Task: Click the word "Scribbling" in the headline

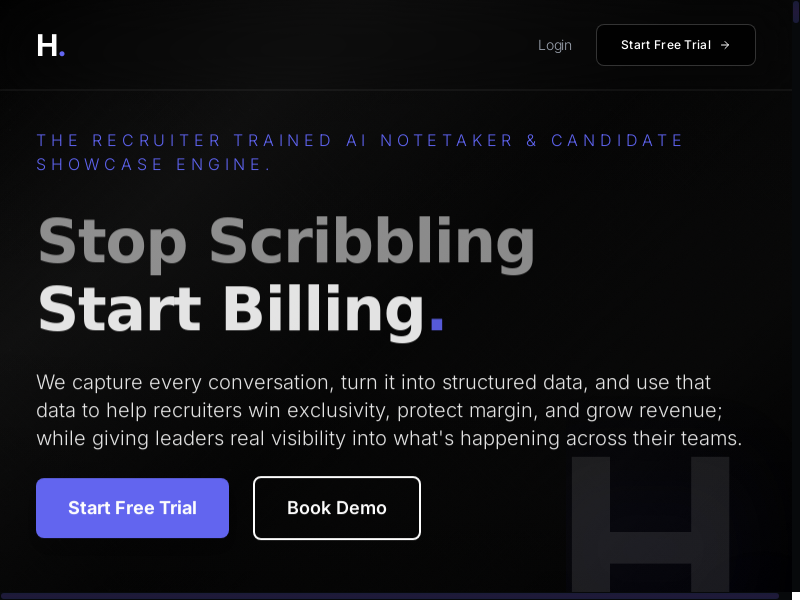Action: pos(372,242)
